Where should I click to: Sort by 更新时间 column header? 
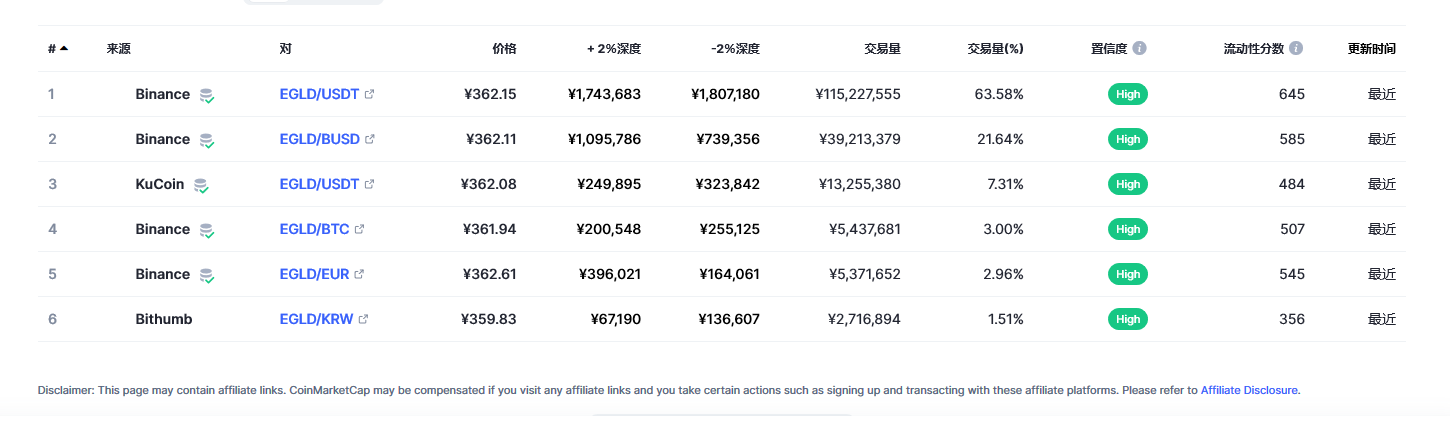coord(1372,48)
